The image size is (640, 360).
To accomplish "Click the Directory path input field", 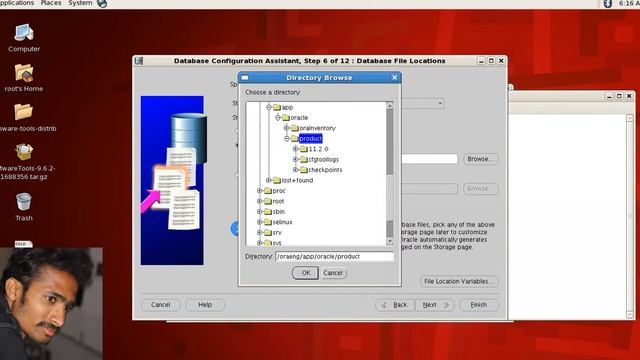I will 334,256.
